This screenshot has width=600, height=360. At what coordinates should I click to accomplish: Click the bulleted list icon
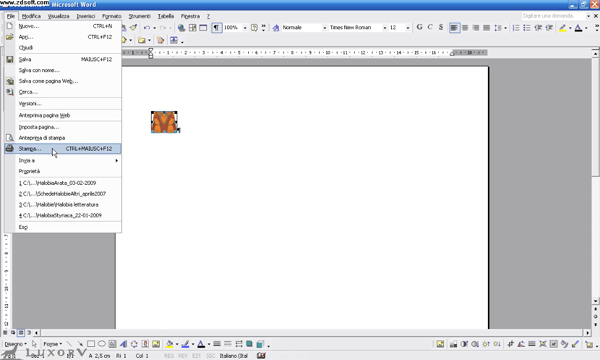click(527, 28)
